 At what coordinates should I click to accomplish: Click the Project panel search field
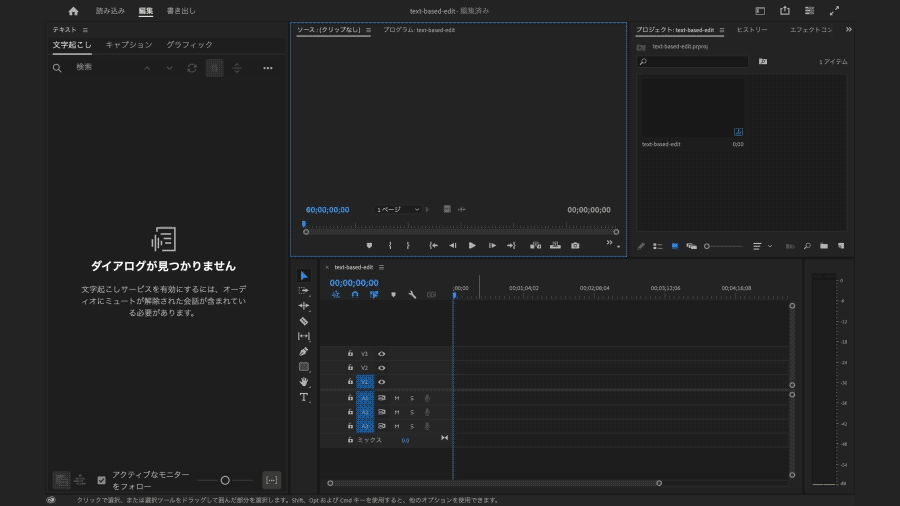(692, 61)
